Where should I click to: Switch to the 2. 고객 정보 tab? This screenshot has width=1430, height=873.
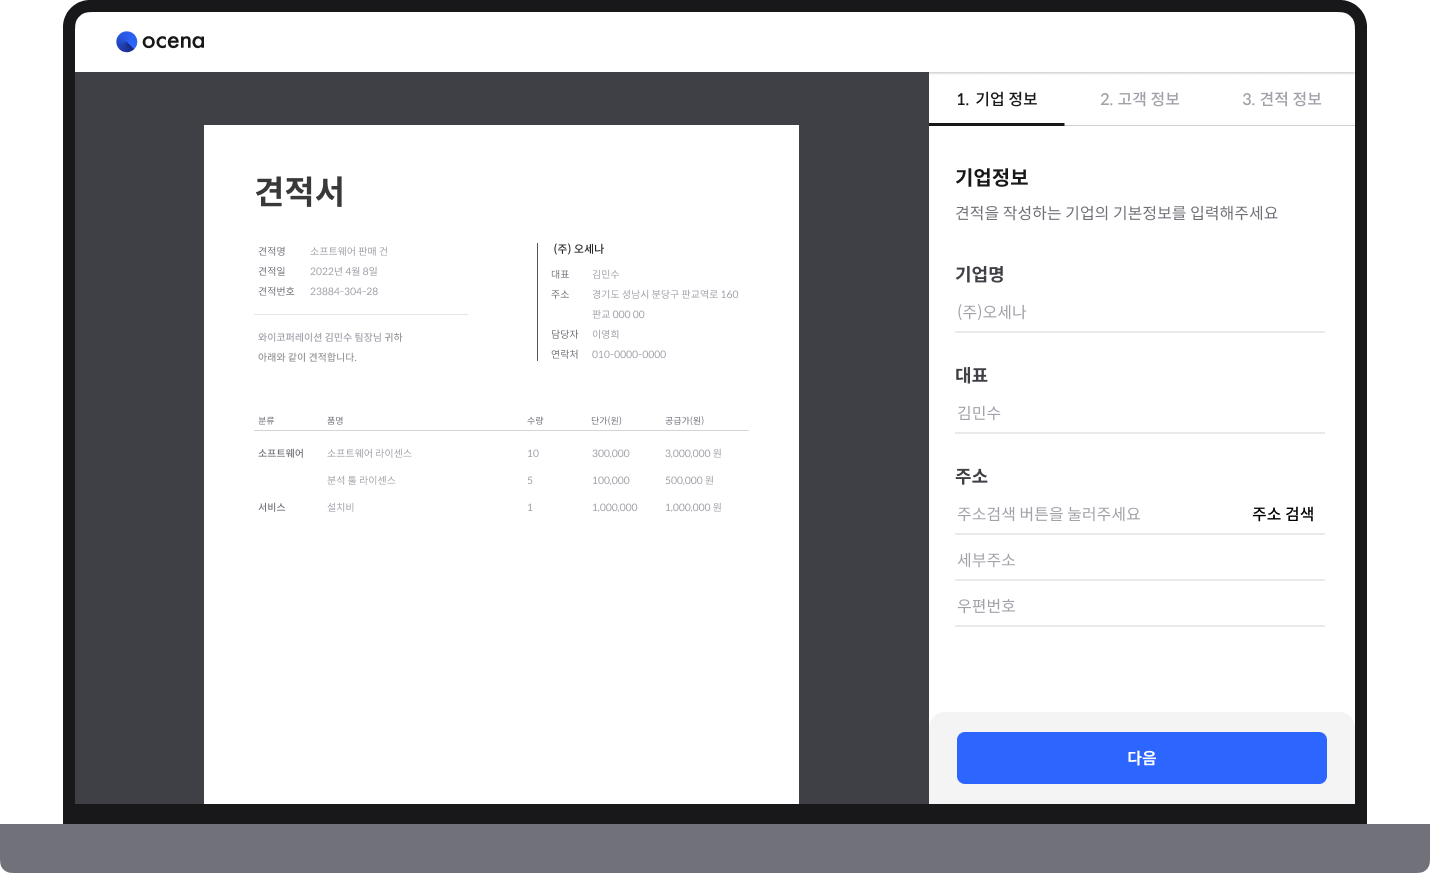coord(1140,99)
